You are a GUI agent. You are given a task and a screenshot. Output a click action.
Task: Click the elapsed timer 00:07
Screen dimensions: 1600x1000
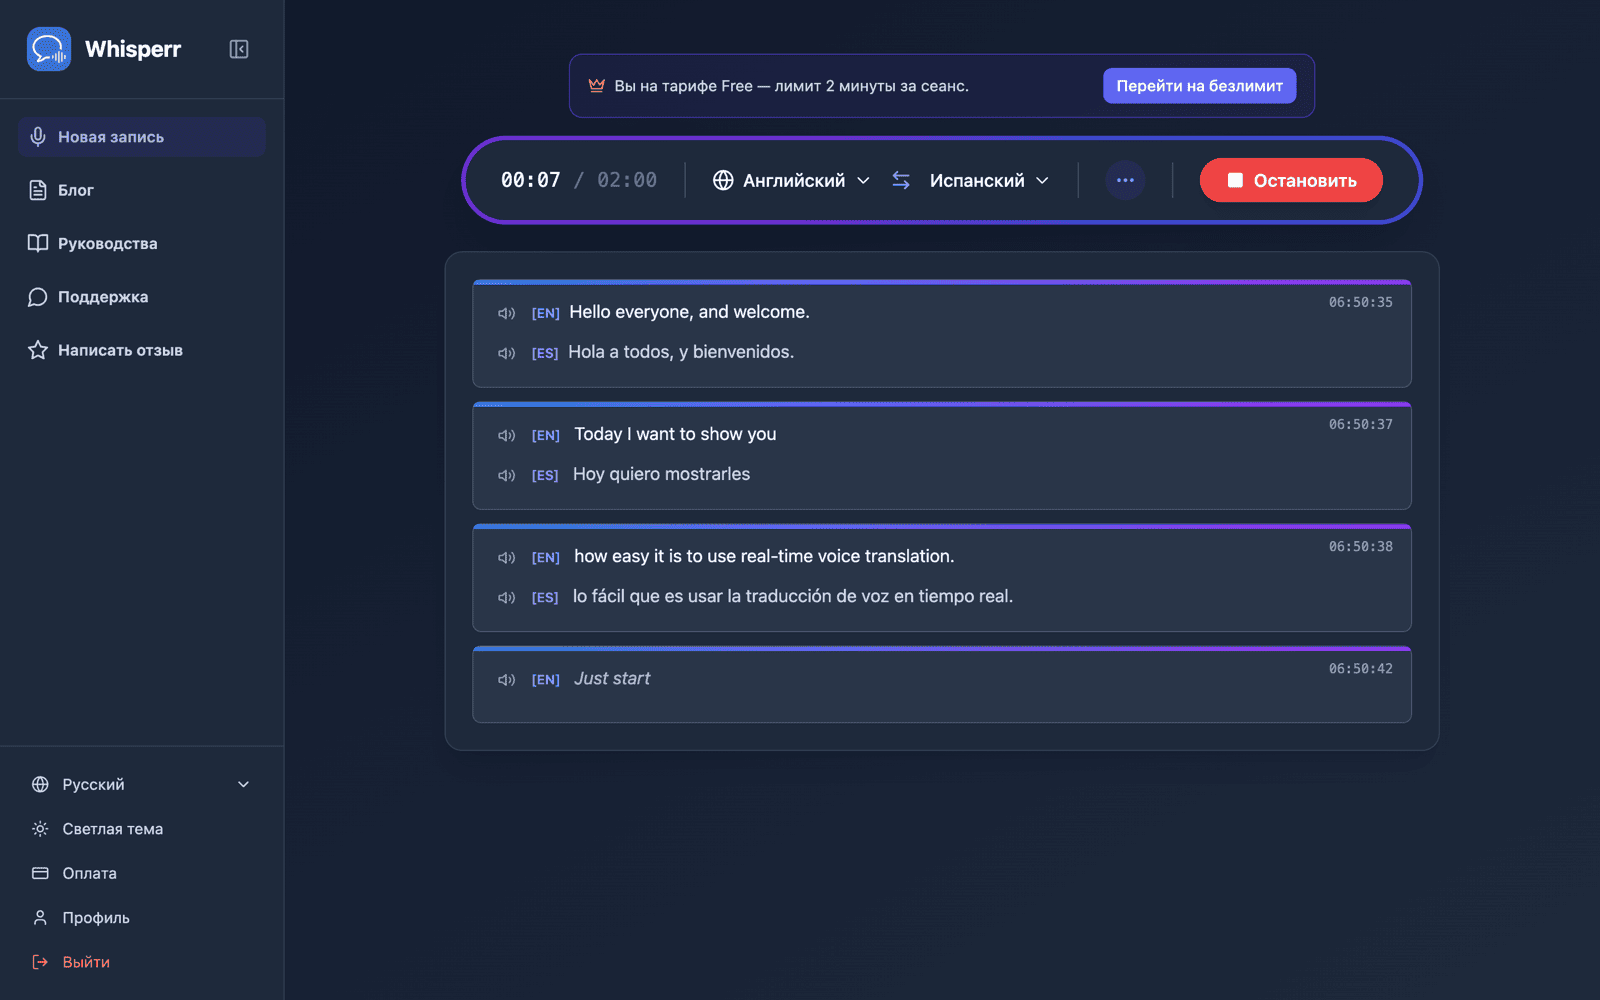531,180
